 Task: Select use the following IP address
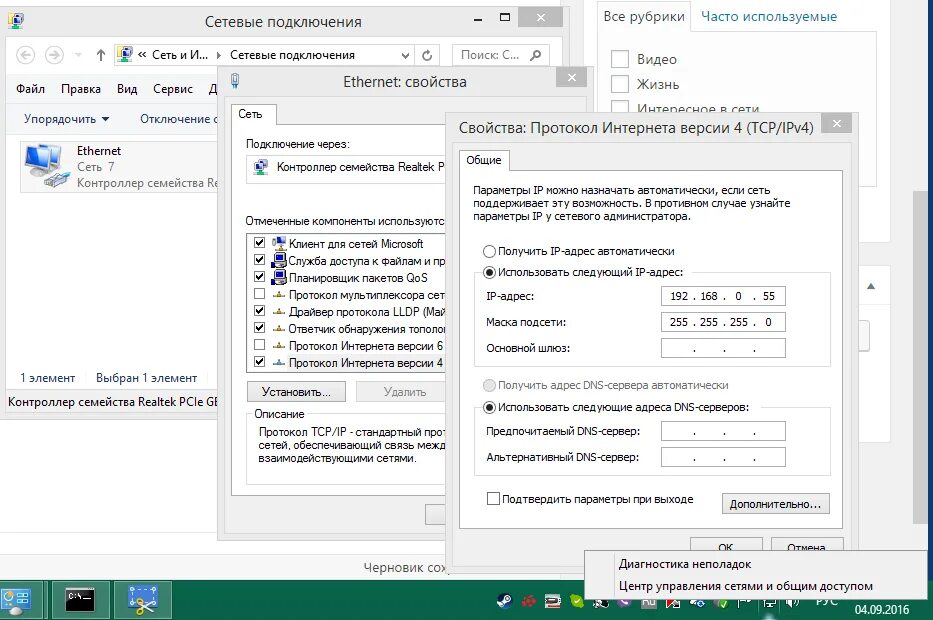pyautogui.click(x=489, y=273)
